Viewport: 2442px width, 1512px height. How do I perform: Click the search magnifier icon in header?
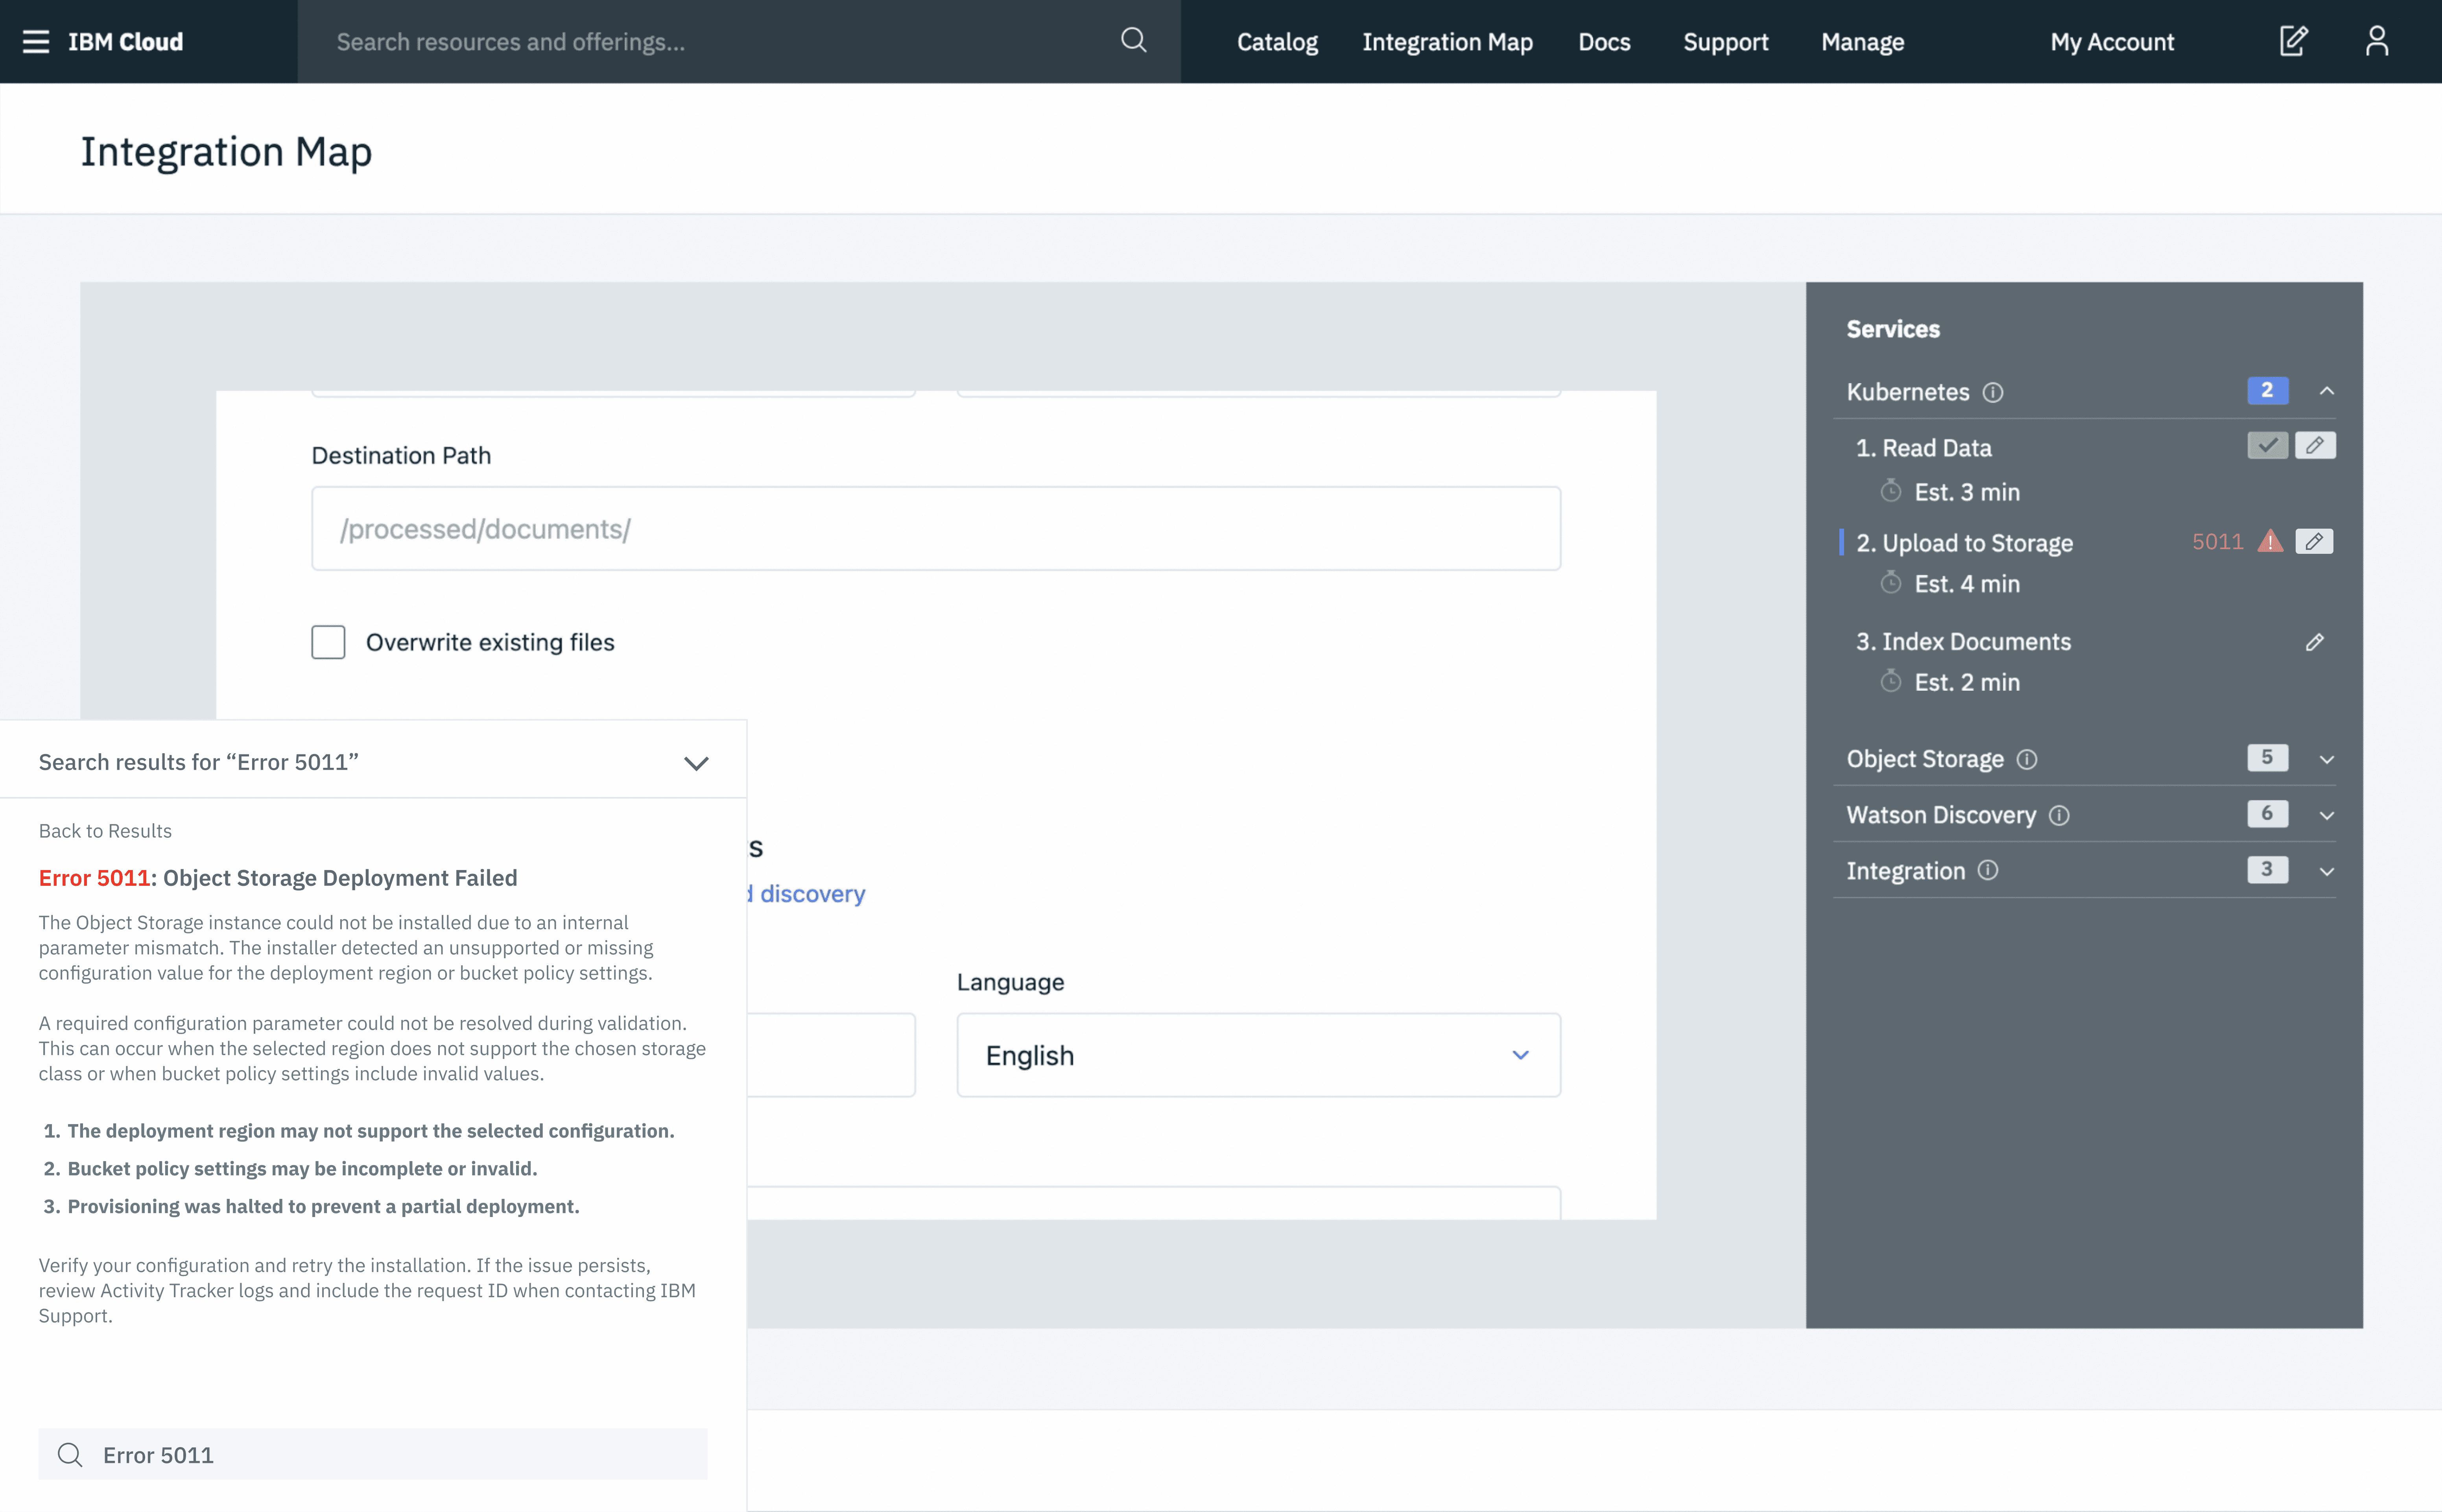pos(1133,41)
